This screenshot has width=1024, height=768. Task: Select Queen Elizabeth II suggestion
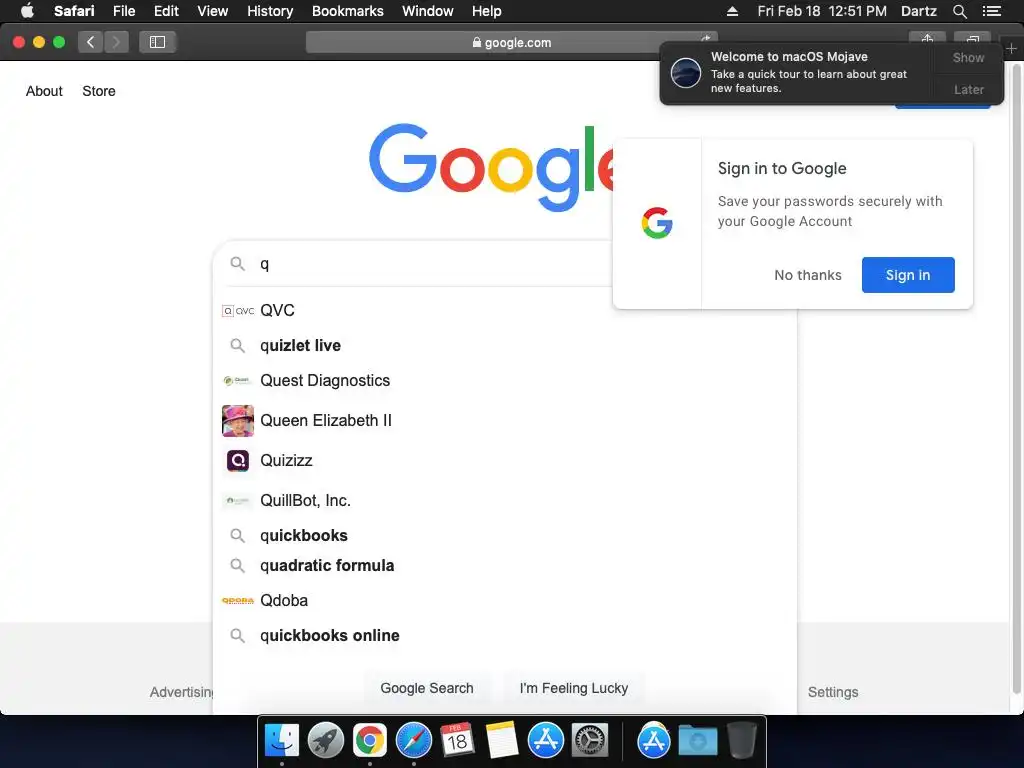click(x=505, y=421)
